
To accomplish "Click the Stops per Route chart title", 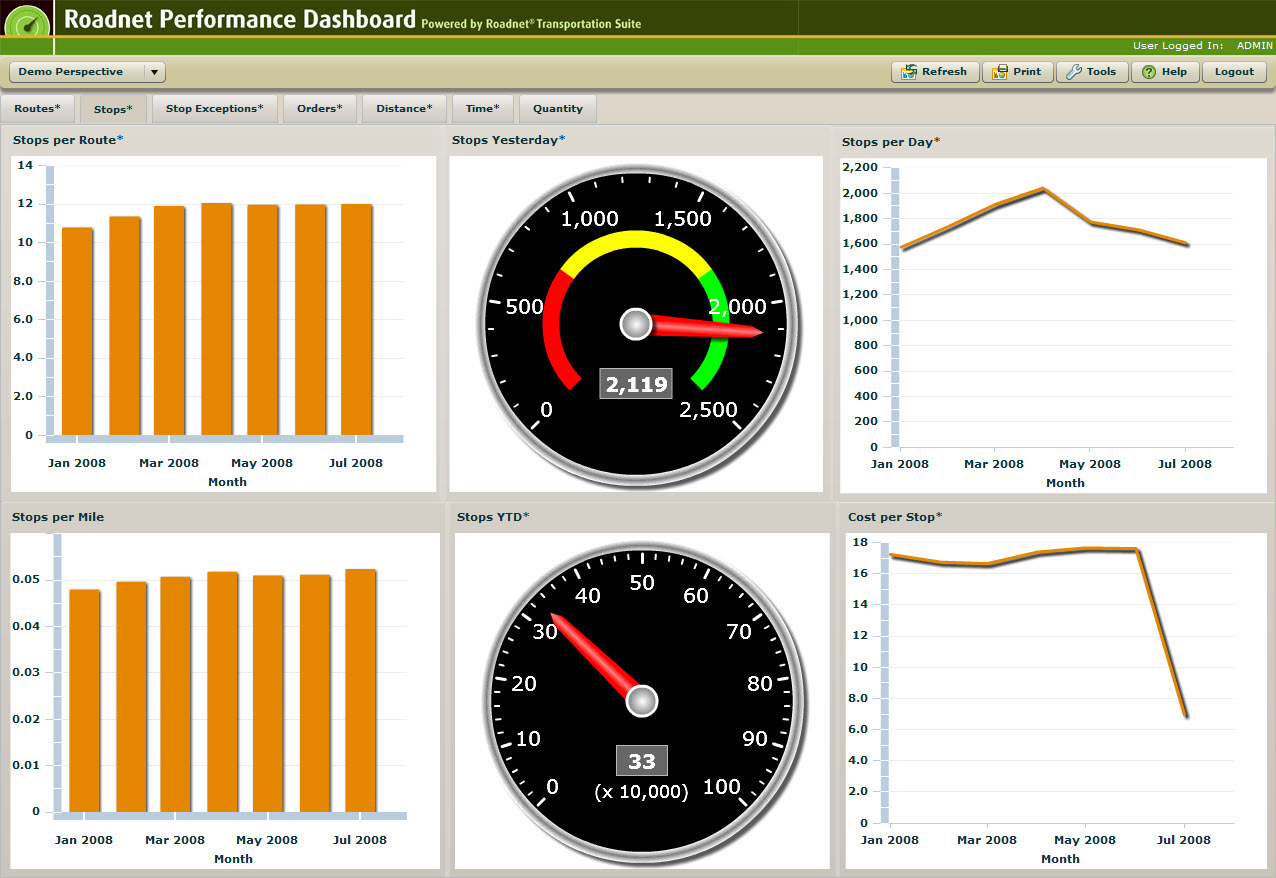I will (68, 140).
